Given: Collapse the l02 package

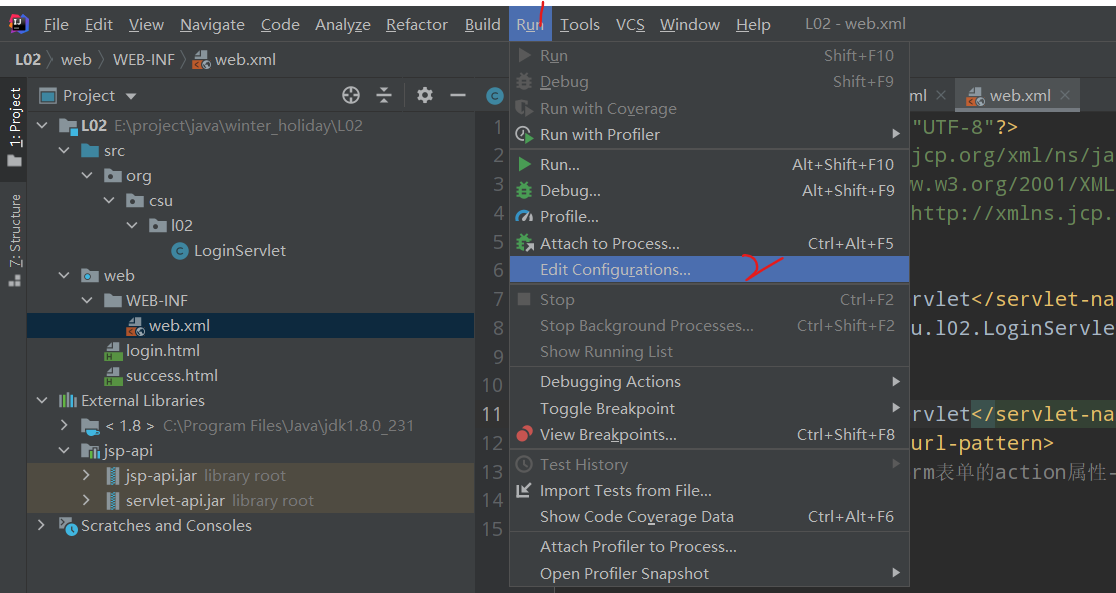Looking at the screenshot, I should point(132,226).
